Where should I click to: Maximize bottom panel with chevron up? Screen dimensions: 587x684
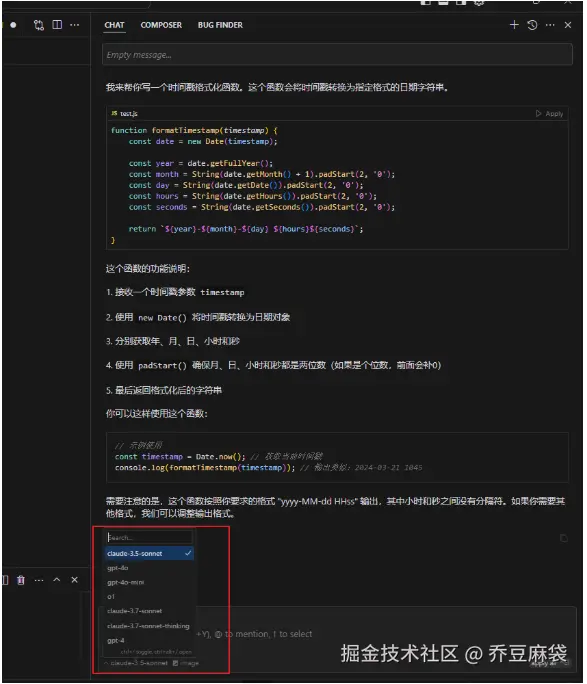tap(57, 580)
